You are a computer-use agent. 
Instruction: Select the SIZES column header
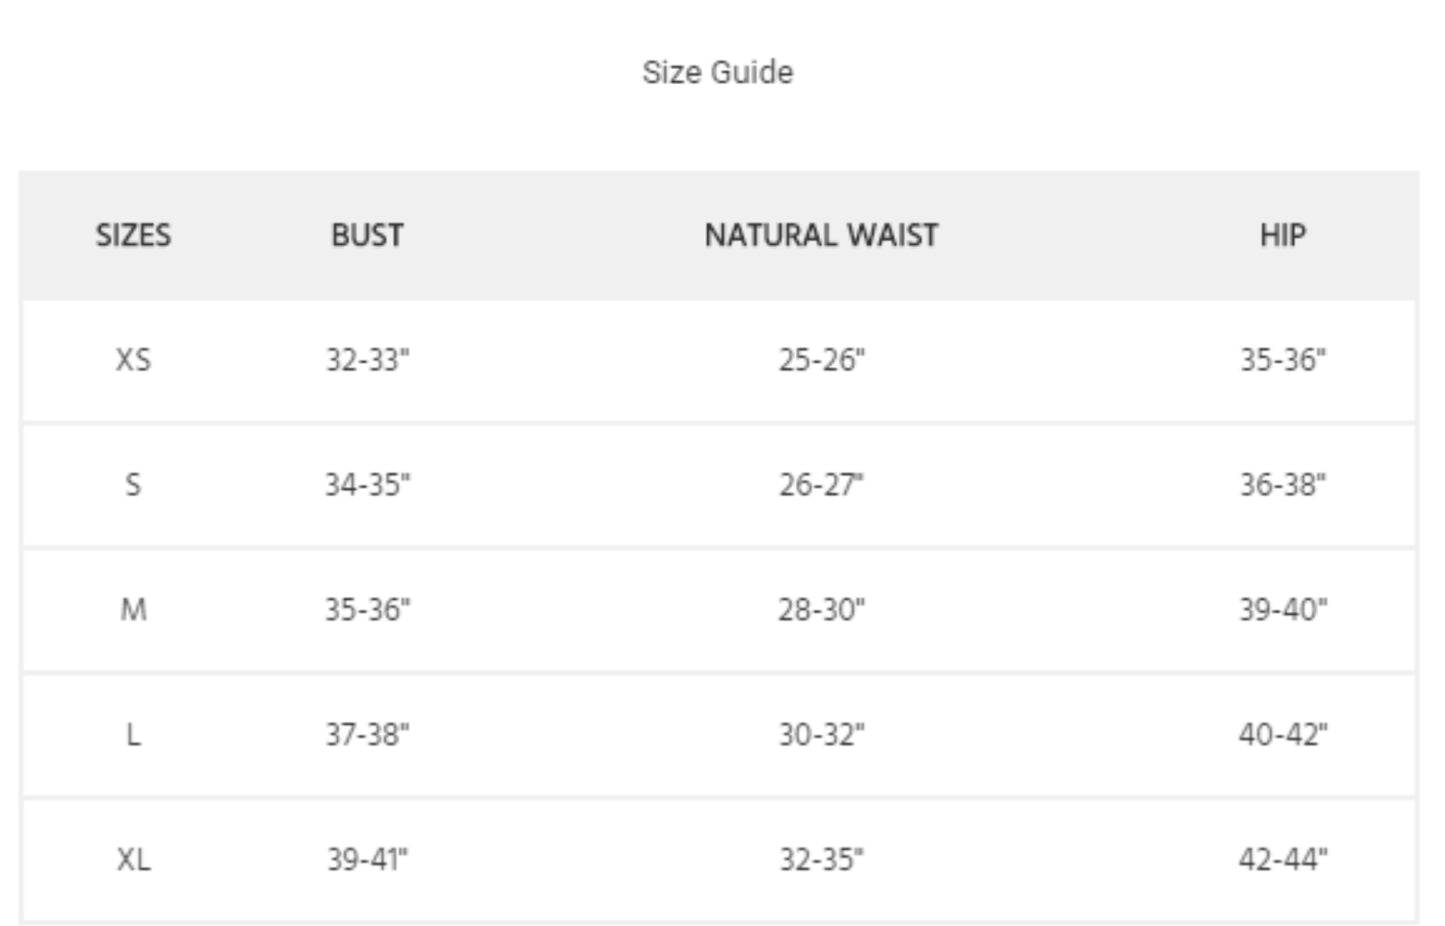[133, 235]
